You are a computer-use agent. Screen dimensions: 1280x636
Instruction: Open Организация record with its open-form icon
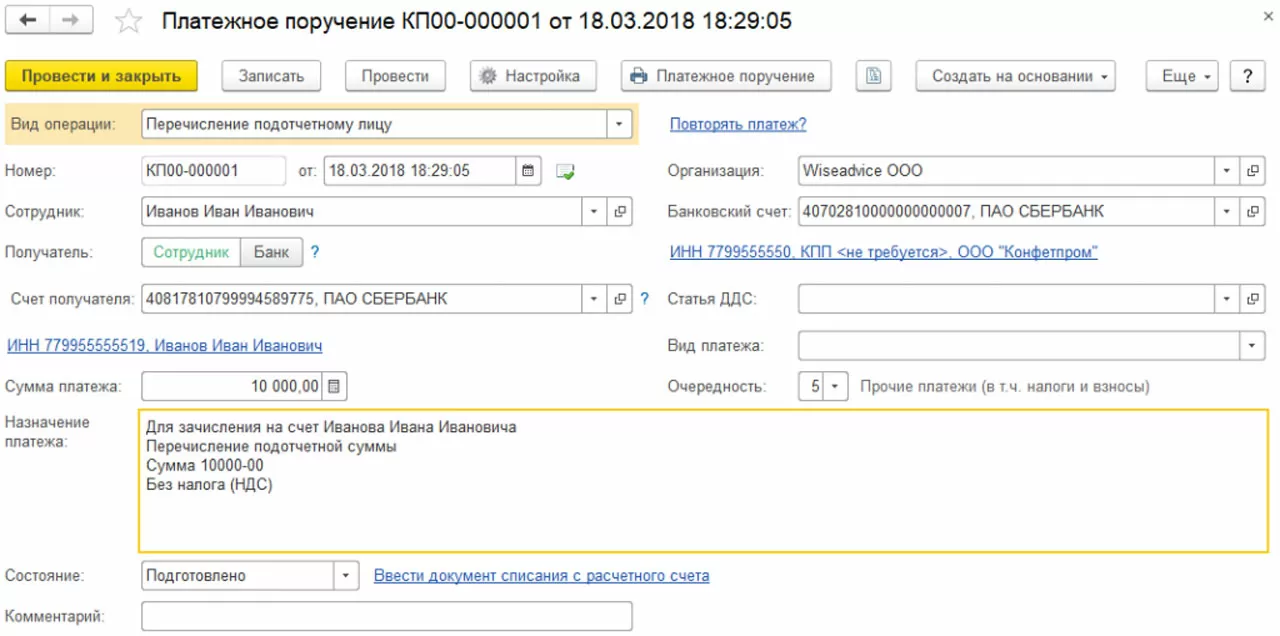tap(1252, 171)
